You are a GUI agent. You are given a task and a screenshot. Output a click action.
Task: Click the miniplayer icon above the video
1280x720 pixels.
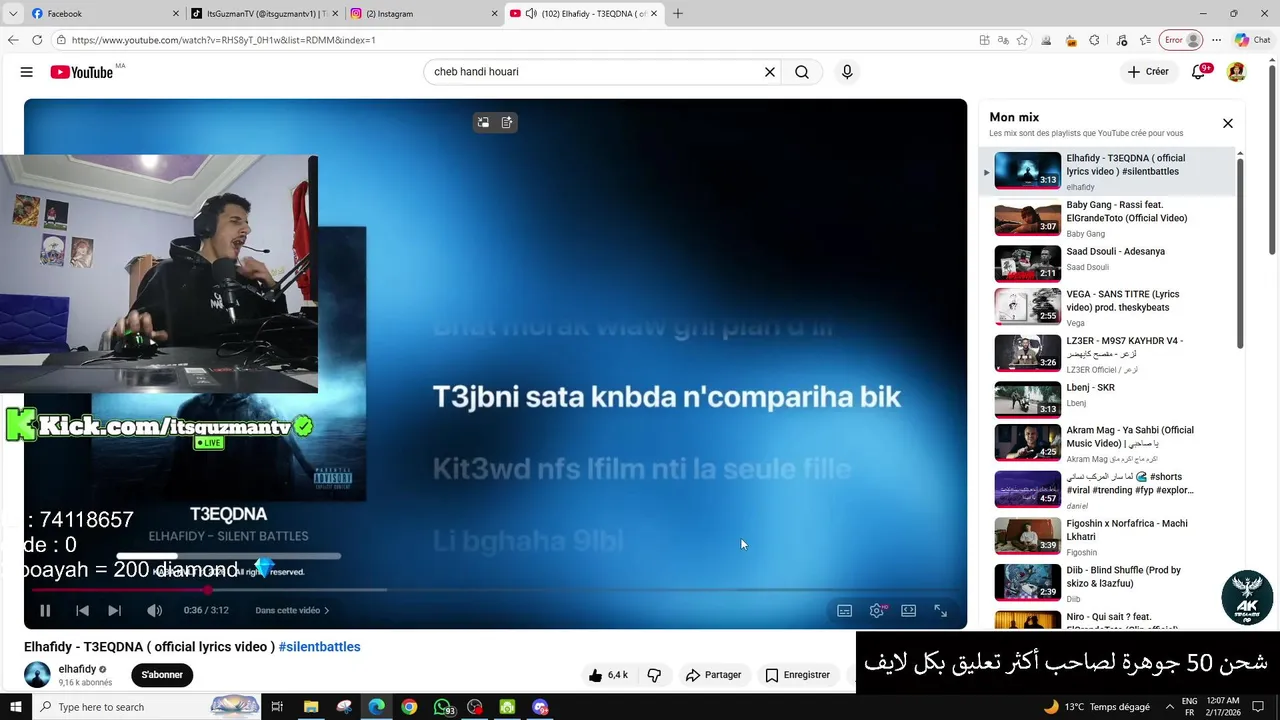(x=483, y=122)
